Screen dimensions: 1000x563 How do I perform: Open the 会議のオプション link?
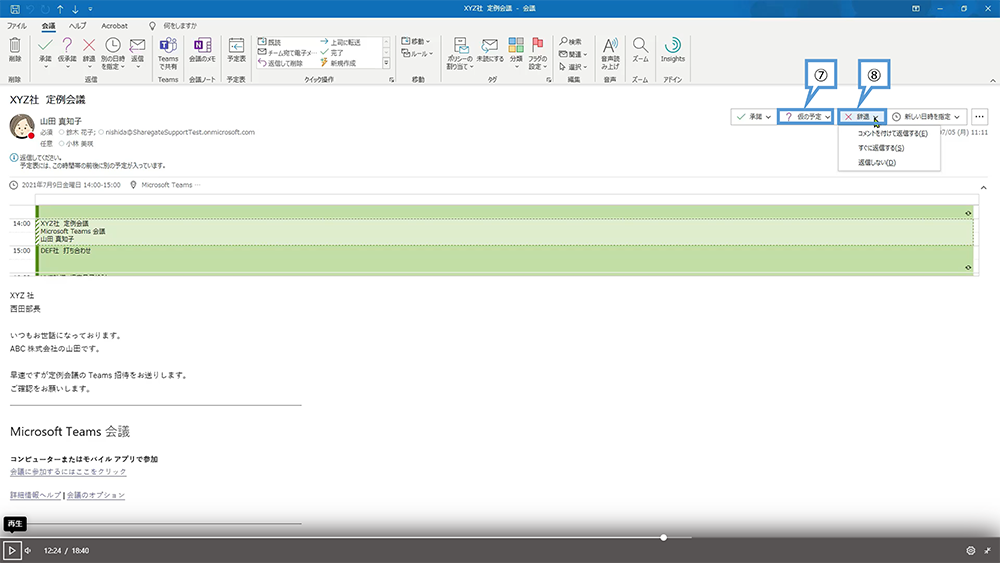coord(96,495)
